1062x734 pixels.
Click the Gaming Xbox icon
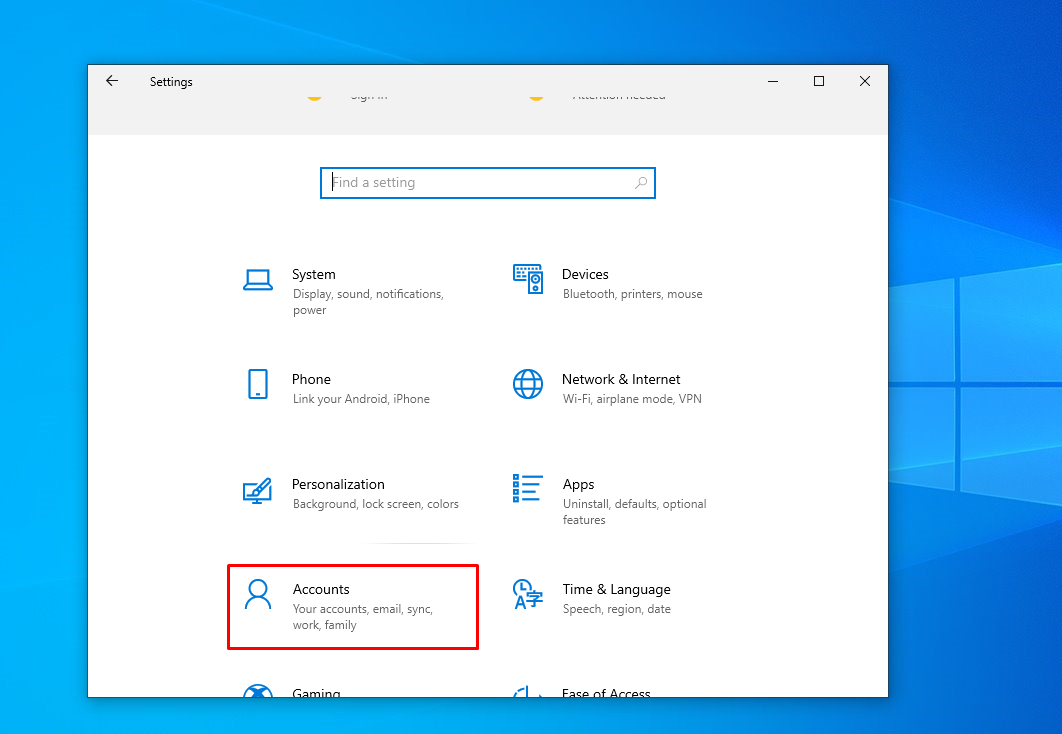(x=258, y=691)
